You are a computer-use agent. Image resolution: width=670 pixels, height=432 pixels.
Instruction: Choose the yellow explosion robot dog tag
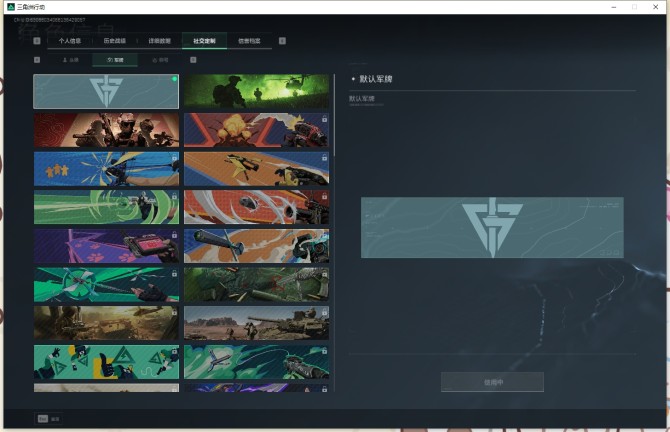(256, 130)
